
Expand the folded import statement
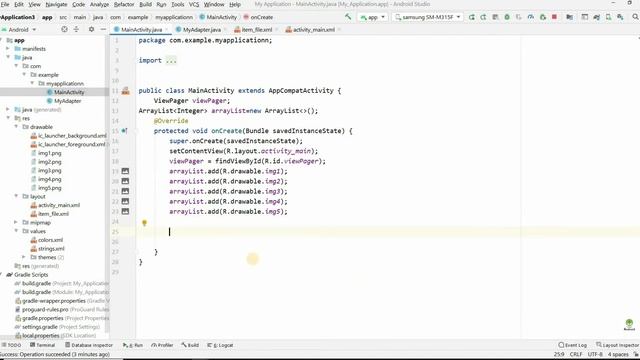(x=171, y=60)
